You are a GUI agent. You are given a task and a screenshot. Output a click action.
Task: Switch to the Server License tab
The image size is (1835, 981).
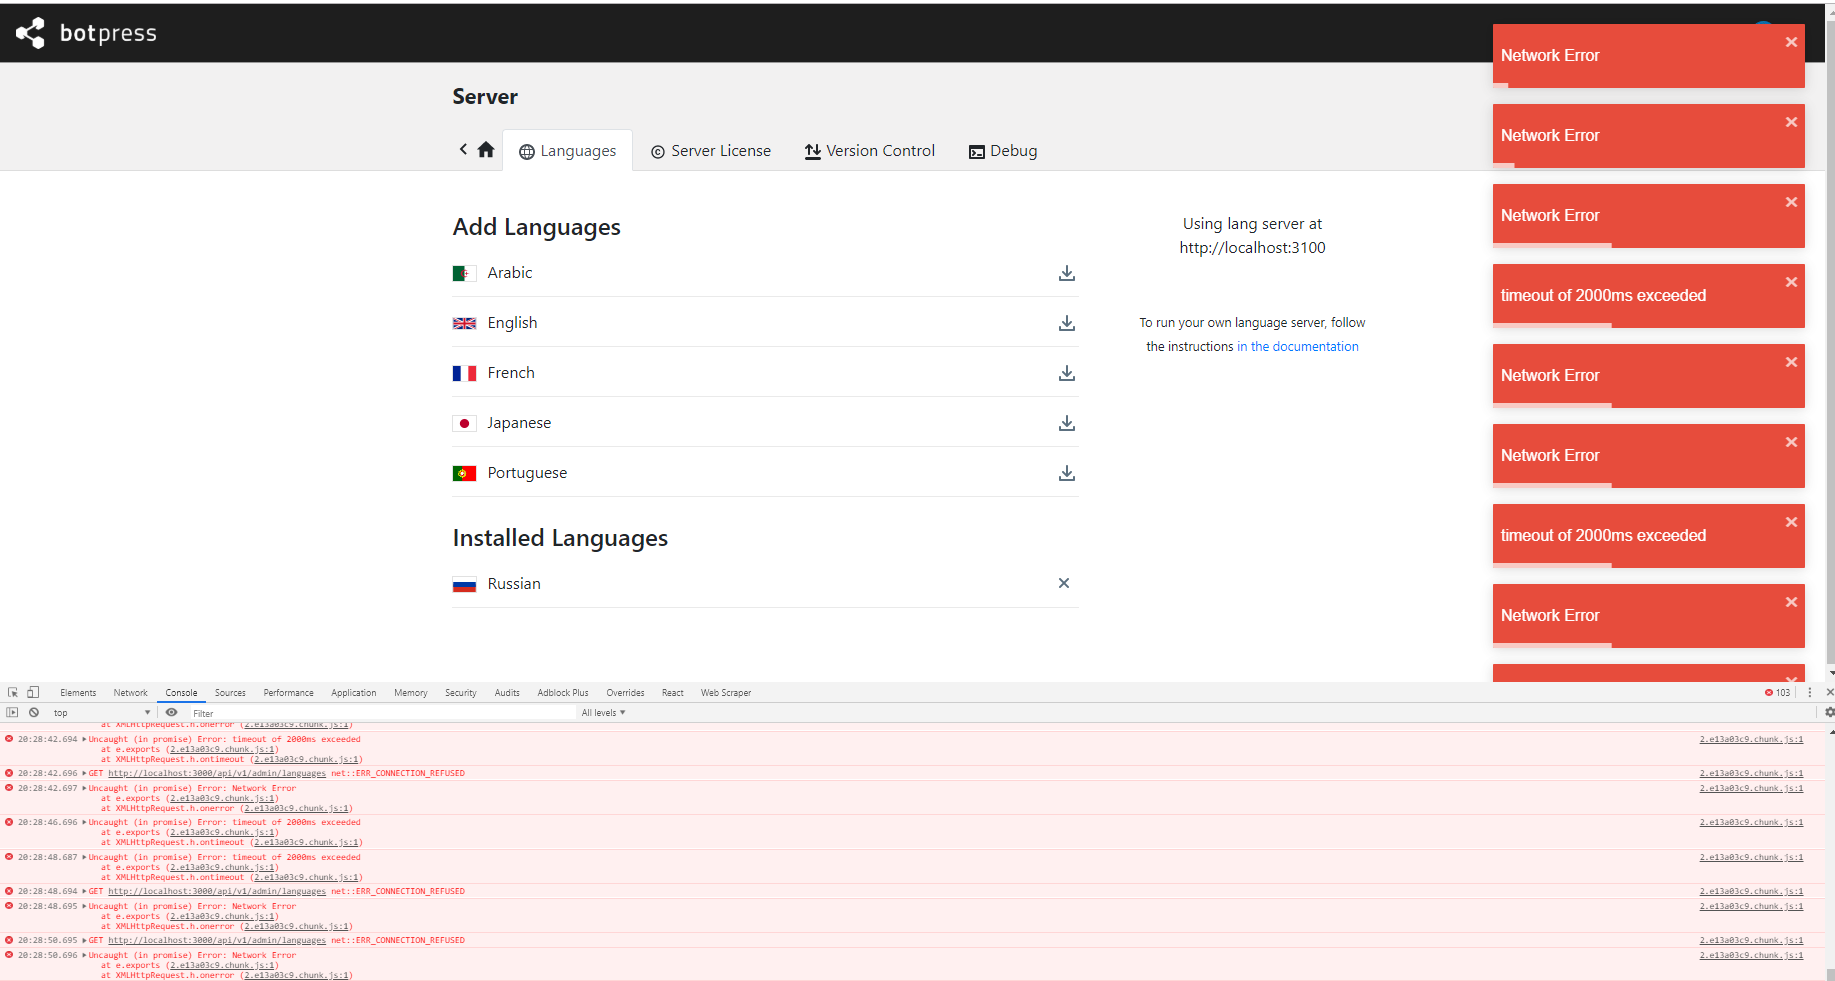click(x=710, y=150)
